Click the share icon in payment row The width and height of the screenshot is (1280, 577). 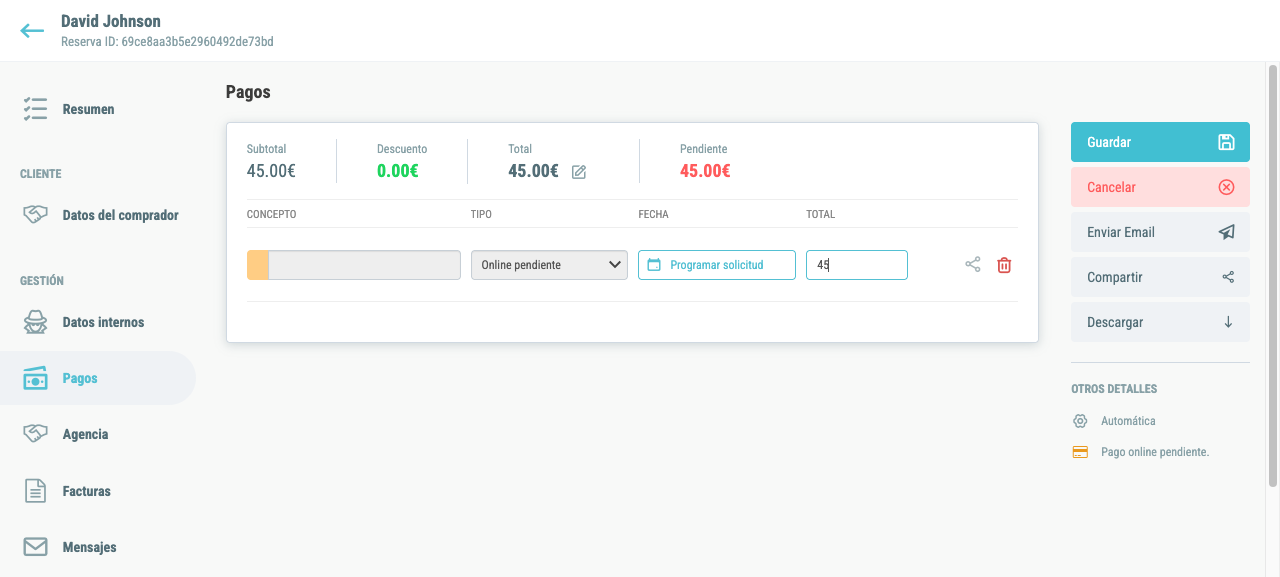tap(973, 265)
